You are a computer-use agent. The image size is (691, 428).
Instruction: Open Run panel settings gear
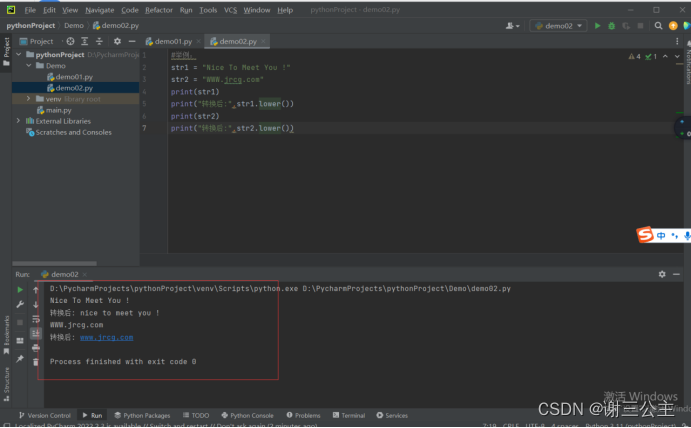pyautogui.click(x=662, y=275)
